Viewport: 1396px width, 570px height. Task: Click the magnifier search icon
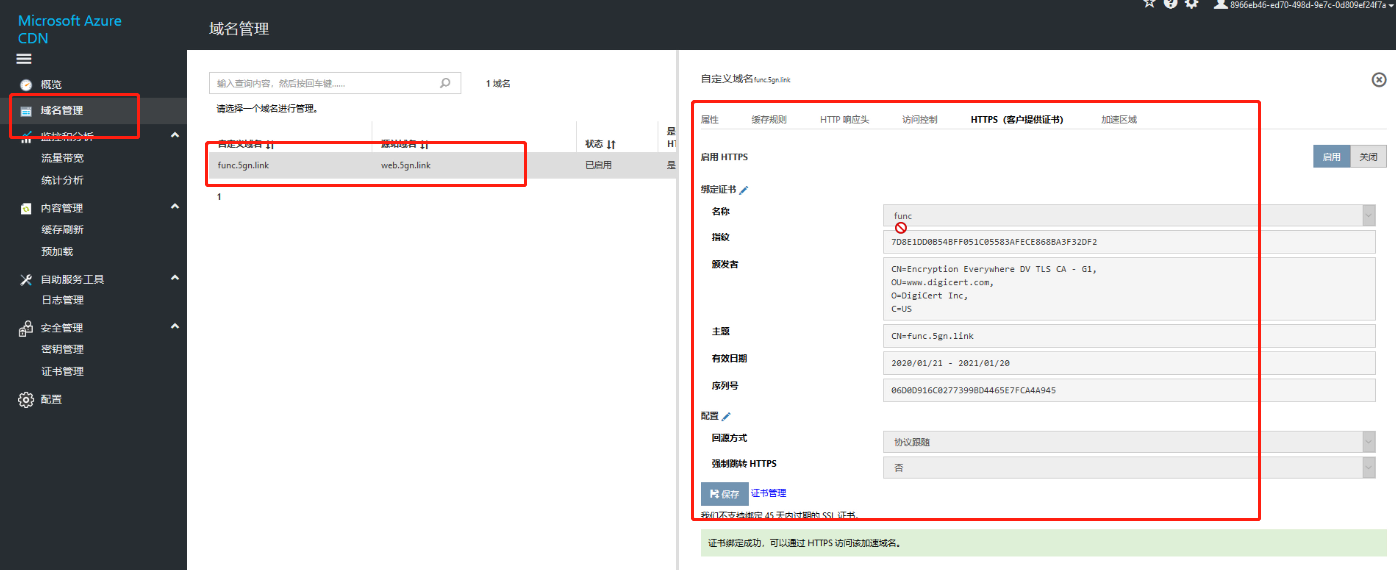(x=446, y=84)
